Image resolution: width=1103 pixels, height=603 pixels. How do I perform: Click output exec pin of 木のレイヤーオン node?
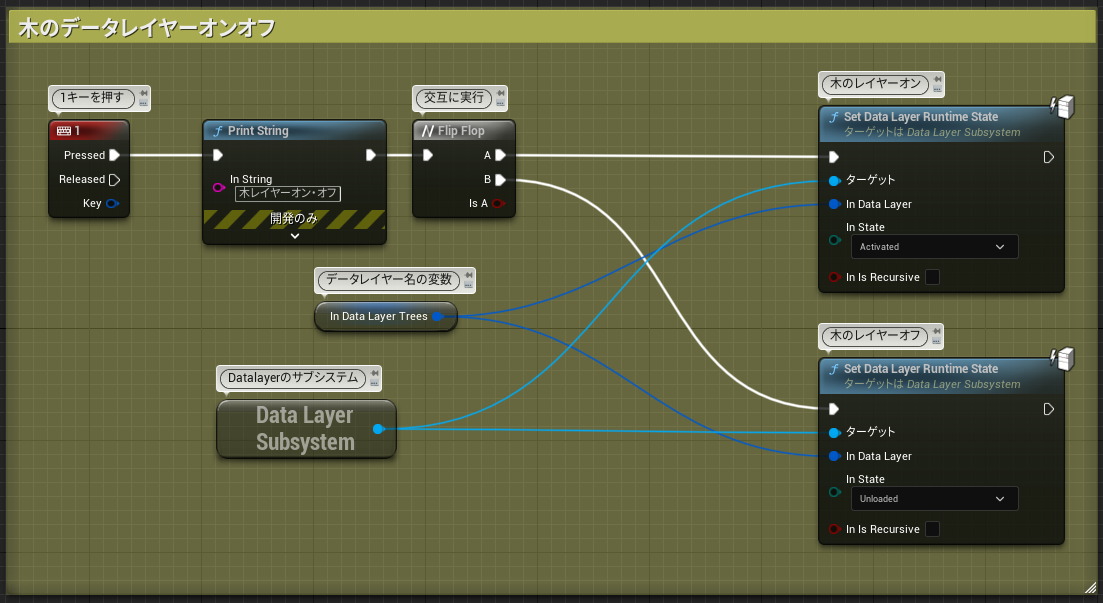pos(1048,157)
